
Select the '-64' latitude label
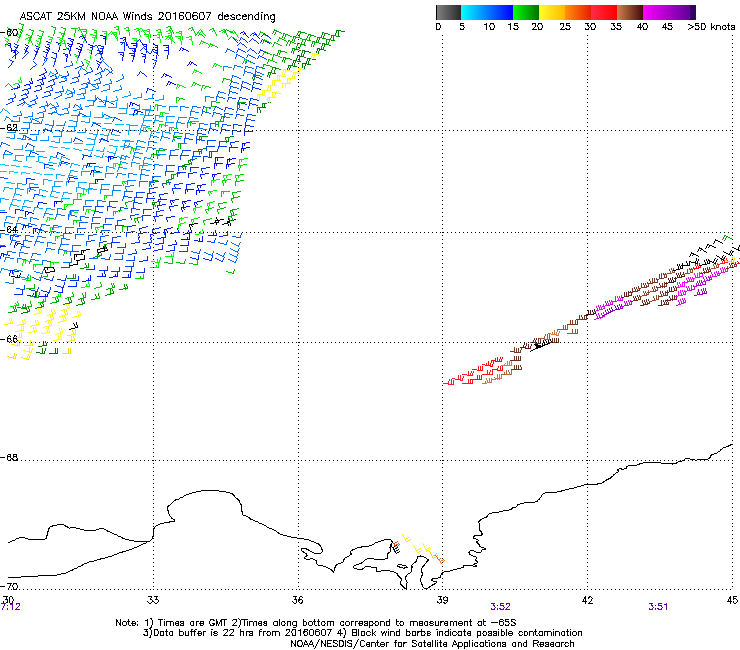tap(9, 230)
